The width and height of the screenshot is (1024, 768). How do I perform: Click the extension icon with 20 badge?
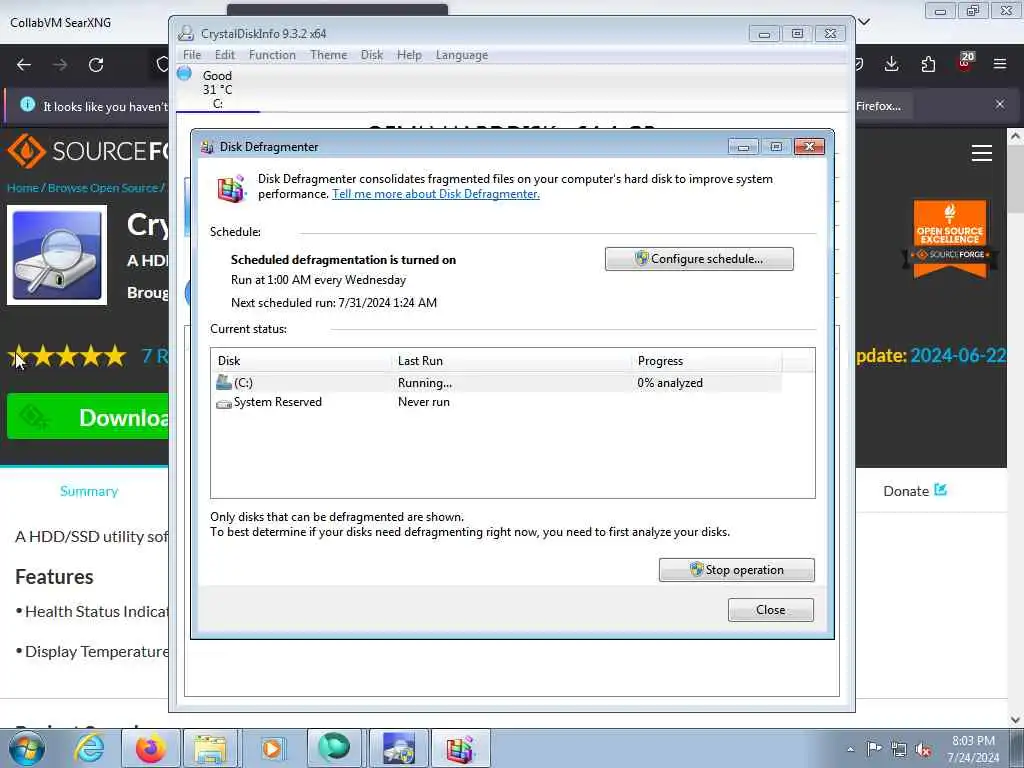[965, 62]
